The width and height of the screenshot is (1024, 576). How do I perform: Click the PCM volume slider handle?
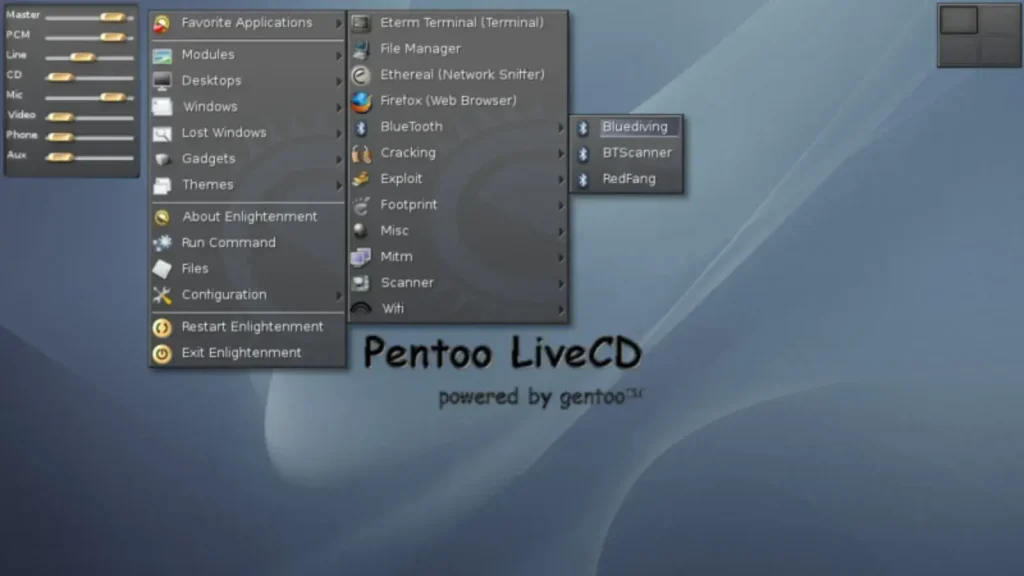point(112,37)
